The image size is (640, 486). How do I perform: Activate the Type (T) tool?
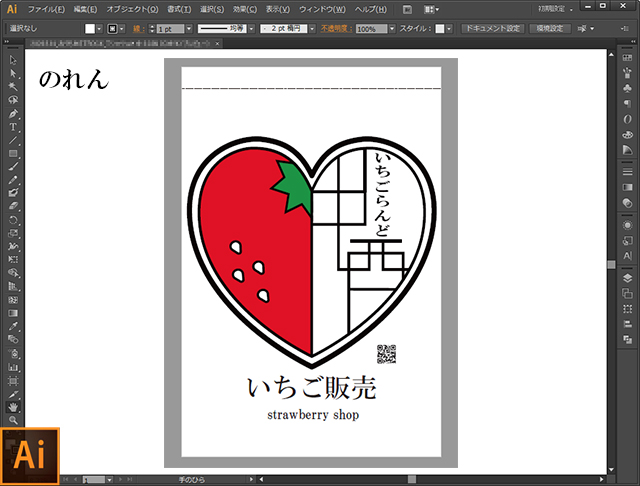pos(13,127)
